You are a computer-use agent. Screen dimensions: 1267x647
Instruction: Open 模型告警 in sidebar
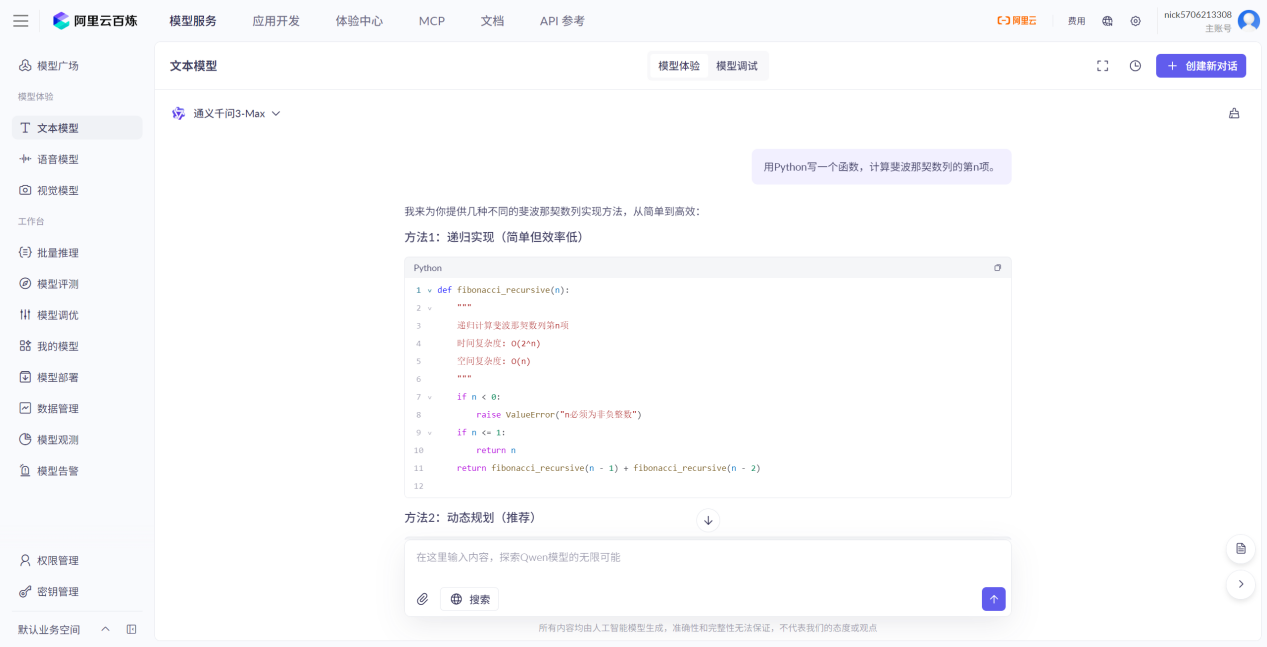pyautogui.click(x=77, y=470)
